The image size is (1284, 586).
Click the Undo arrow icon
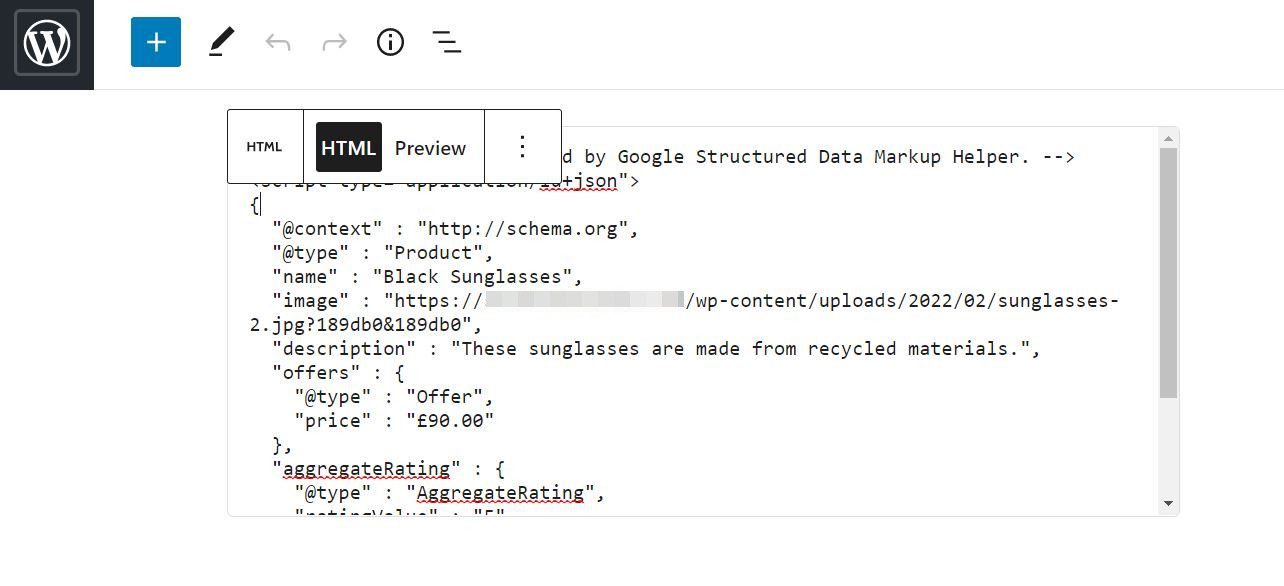pyautogui.click(x=277, y=42)
